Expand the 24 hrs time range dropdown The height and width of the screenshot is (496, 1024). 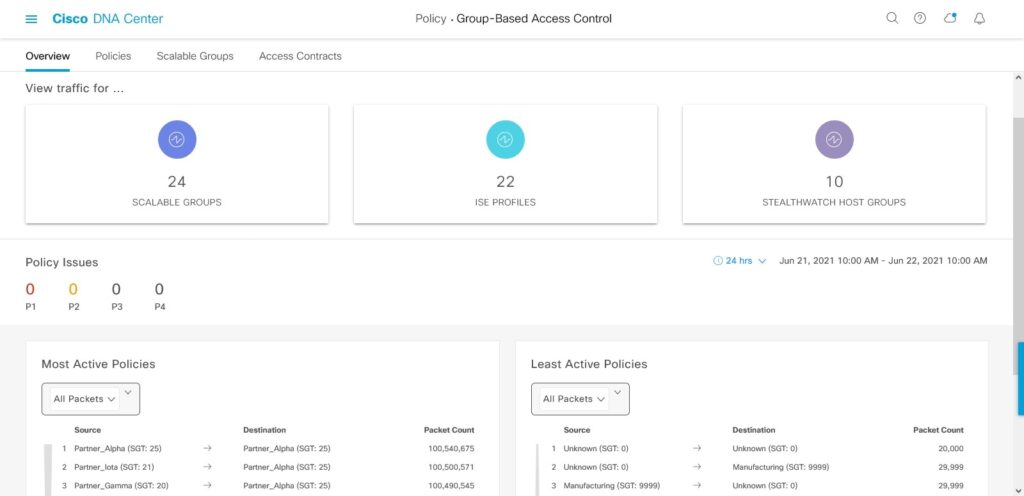740,261
